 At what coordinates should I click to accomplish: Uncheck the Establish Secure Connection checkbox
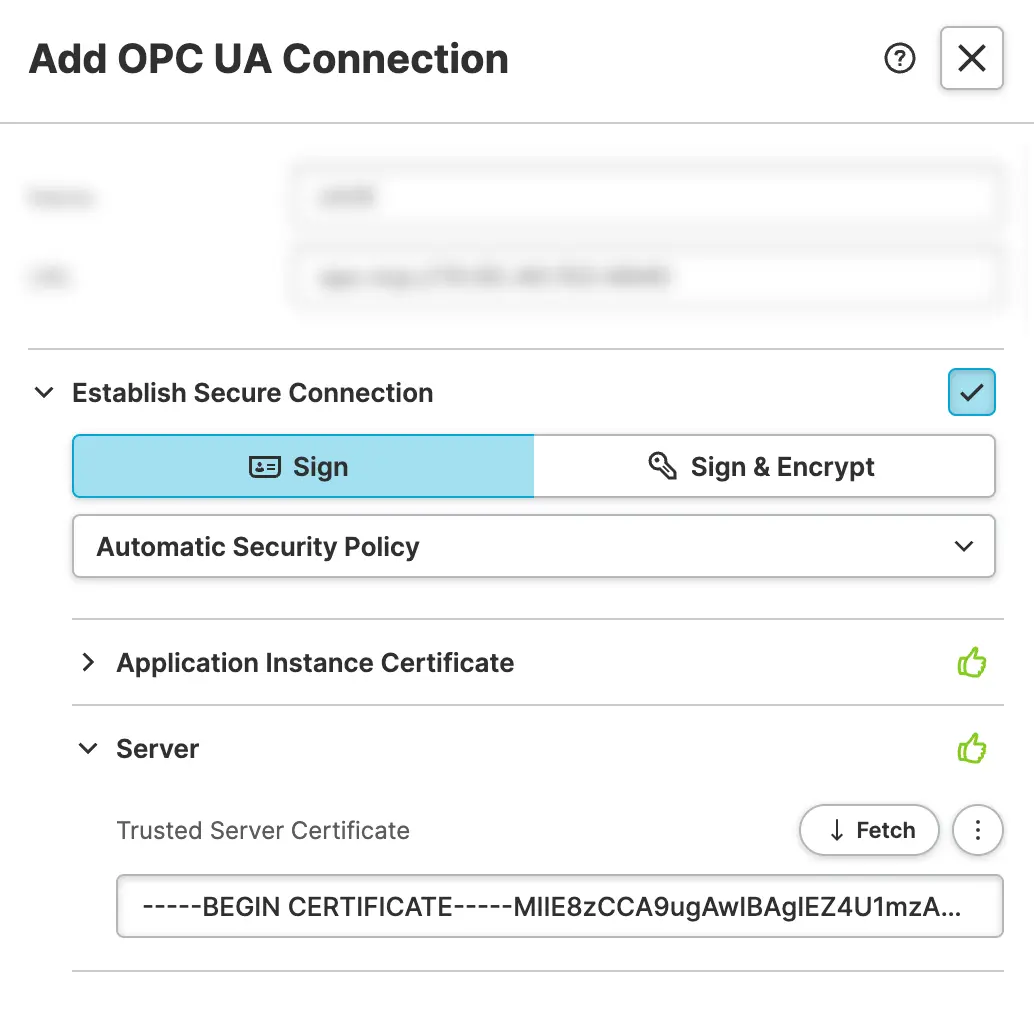971,393
